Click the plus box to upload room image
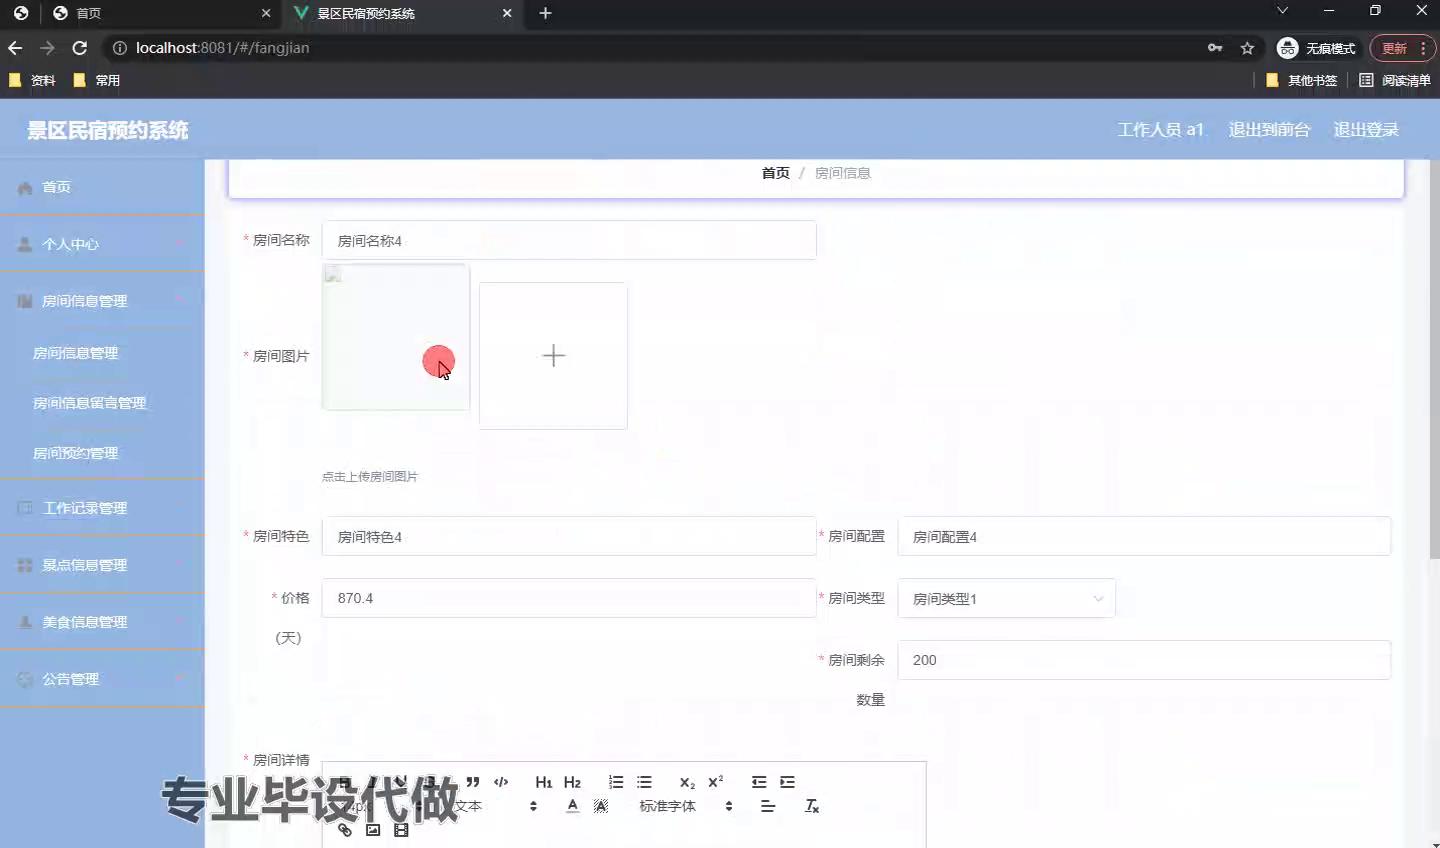The image size is (1440, 848). coord(553,356)
